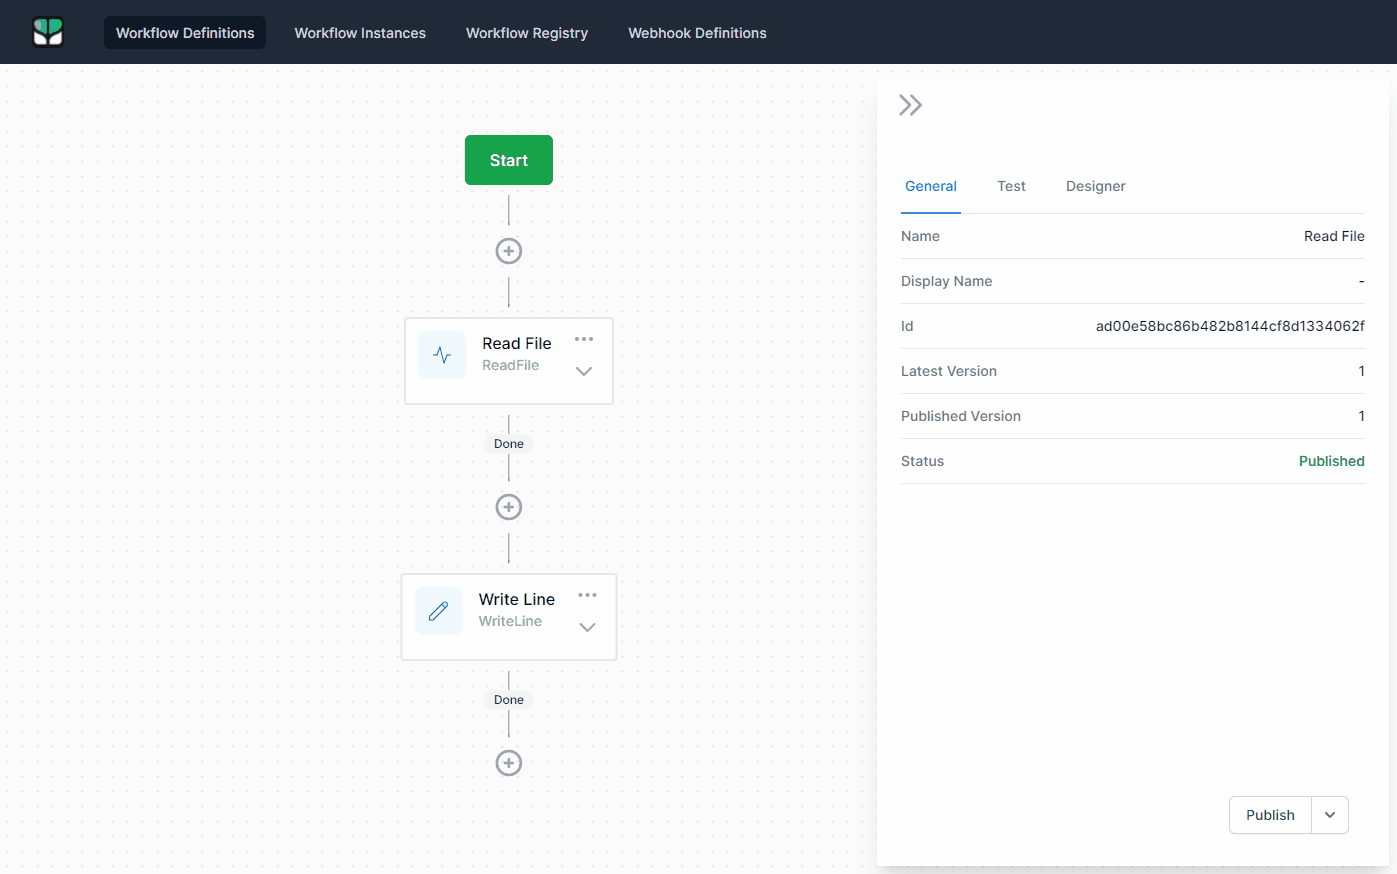Collapse the properties panel via double-chevron icon
Viewport: 1397px width, 874px height.
point(910,104)
